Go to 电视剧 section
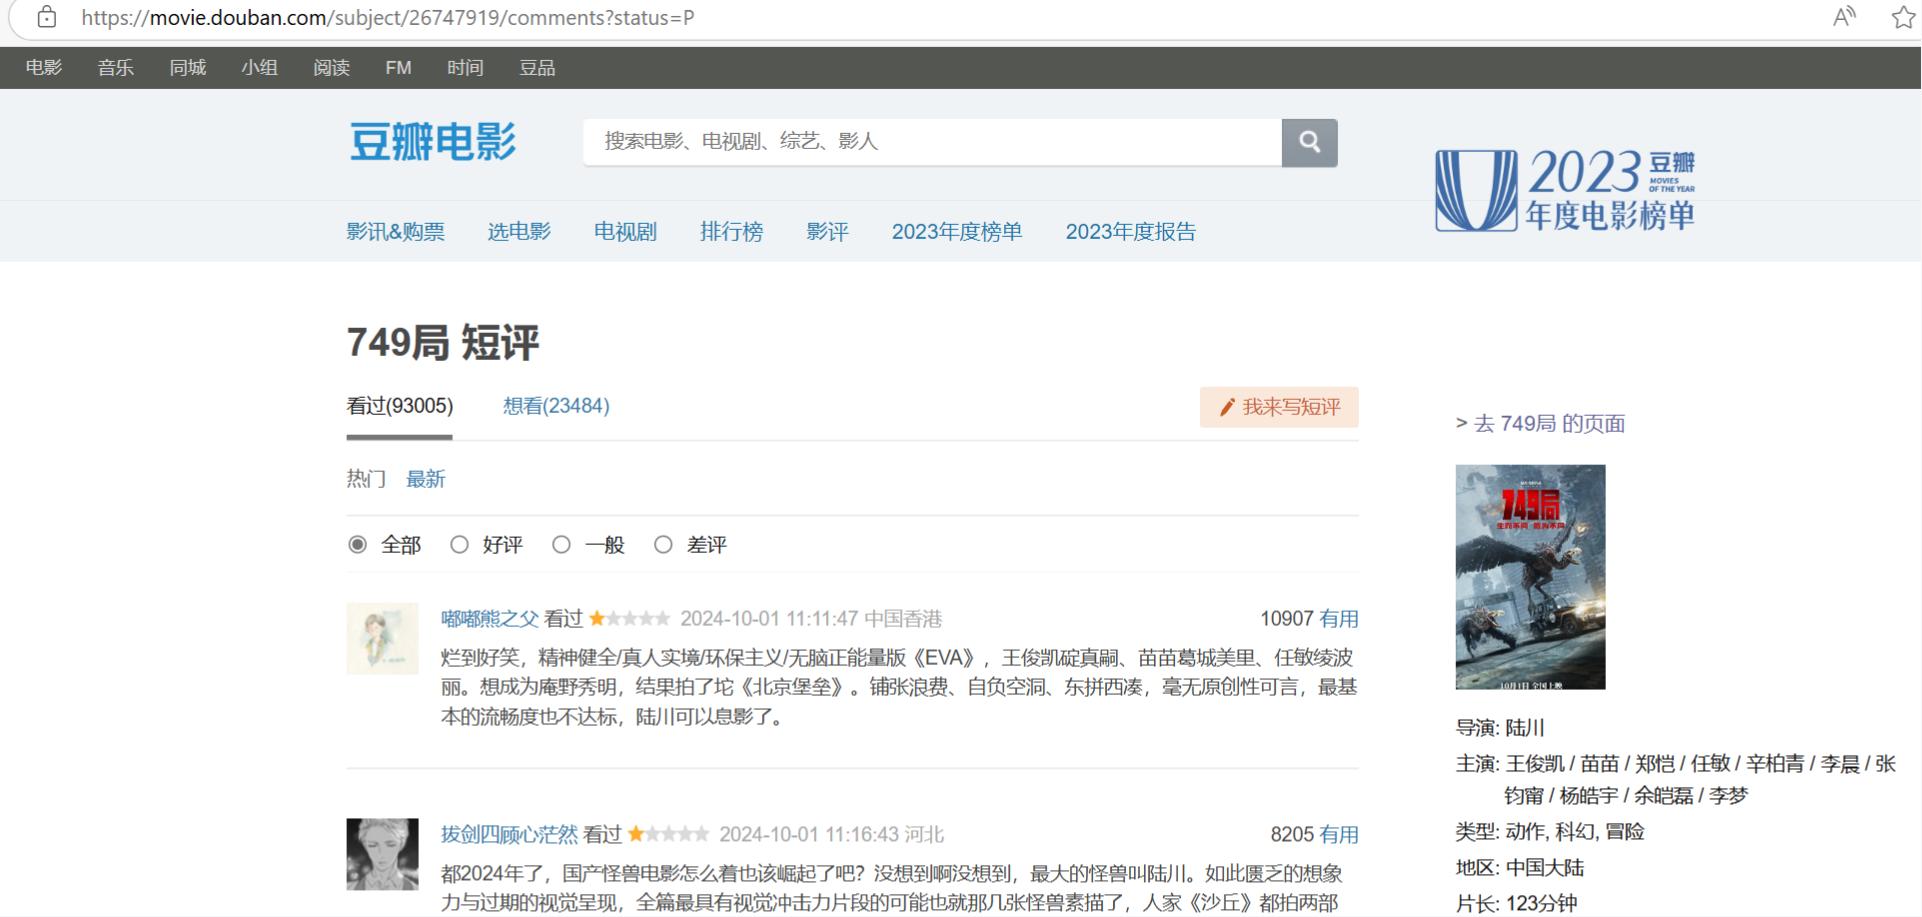This screenshot has width=1922, height=917. [x=625, y=232]
